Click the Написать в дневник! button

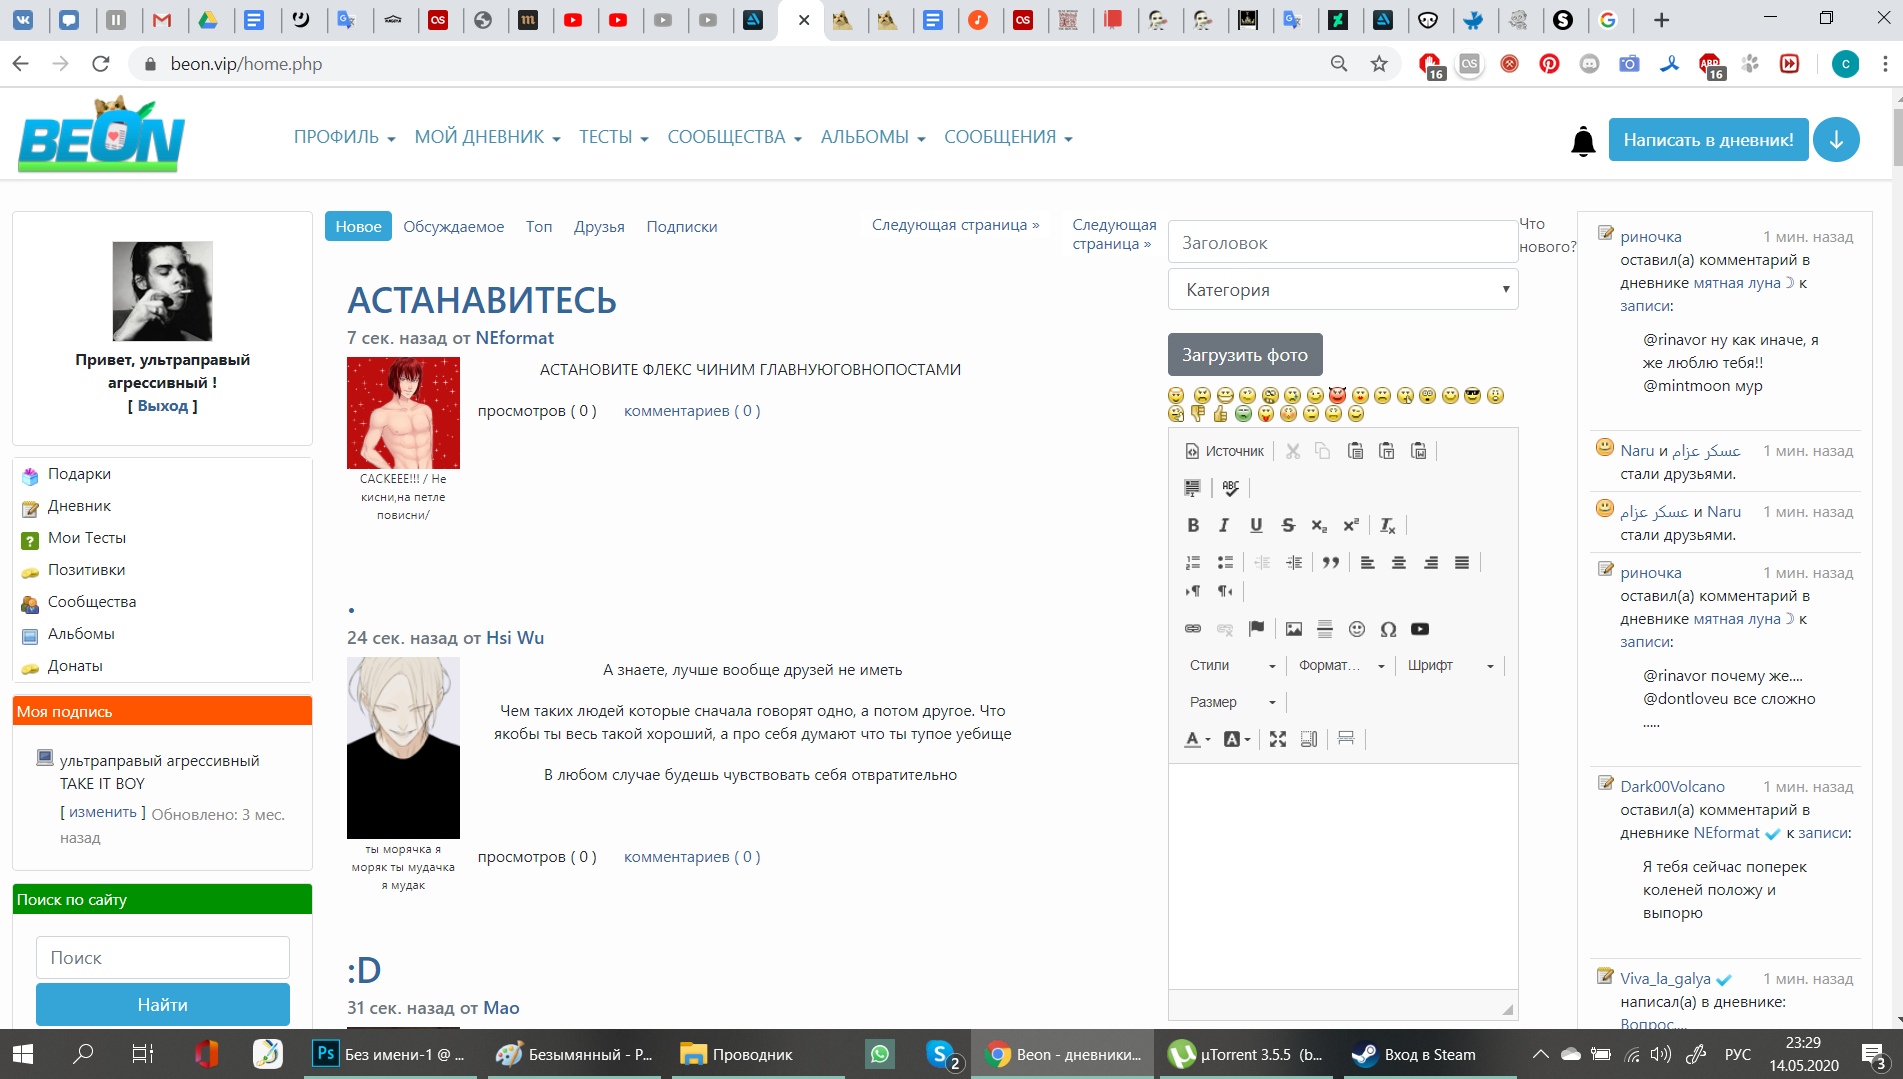click(x=1708, y=140)
